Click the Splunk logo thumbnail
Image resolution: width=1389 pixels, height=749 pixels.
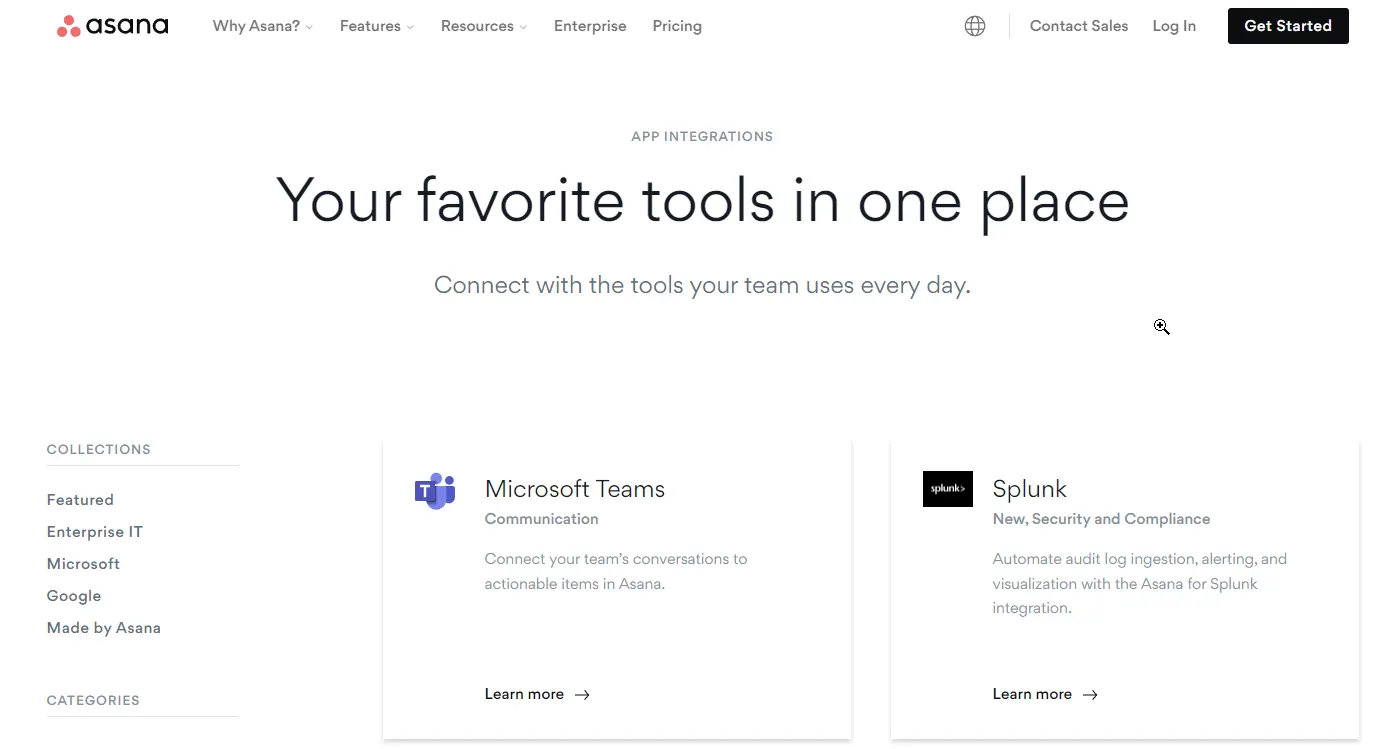(x=948, y=489)
